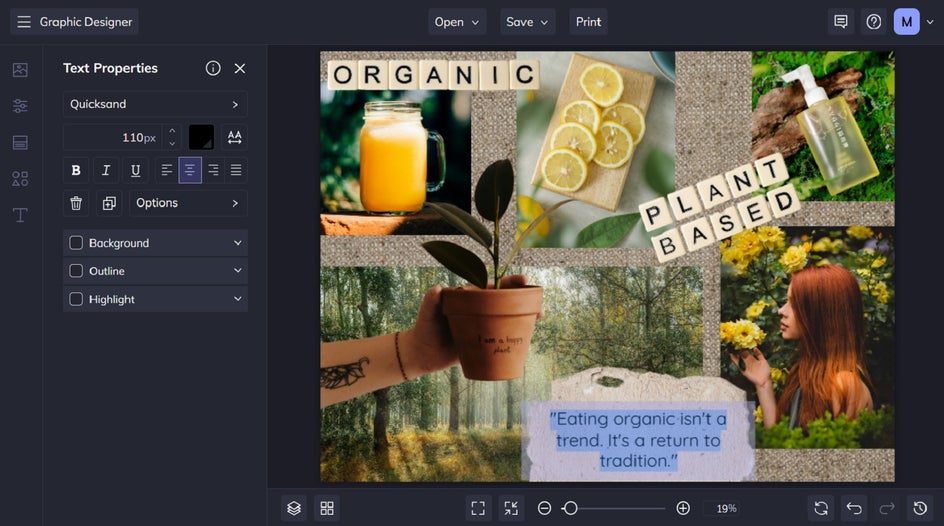Select the Text tool in sidebar
Viewport: 944px width, 526px height.
coord(20,215)
